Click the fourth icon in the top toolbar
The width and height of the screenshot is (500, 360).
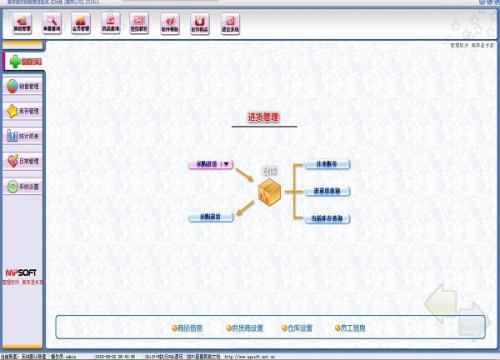pos(111,24)
